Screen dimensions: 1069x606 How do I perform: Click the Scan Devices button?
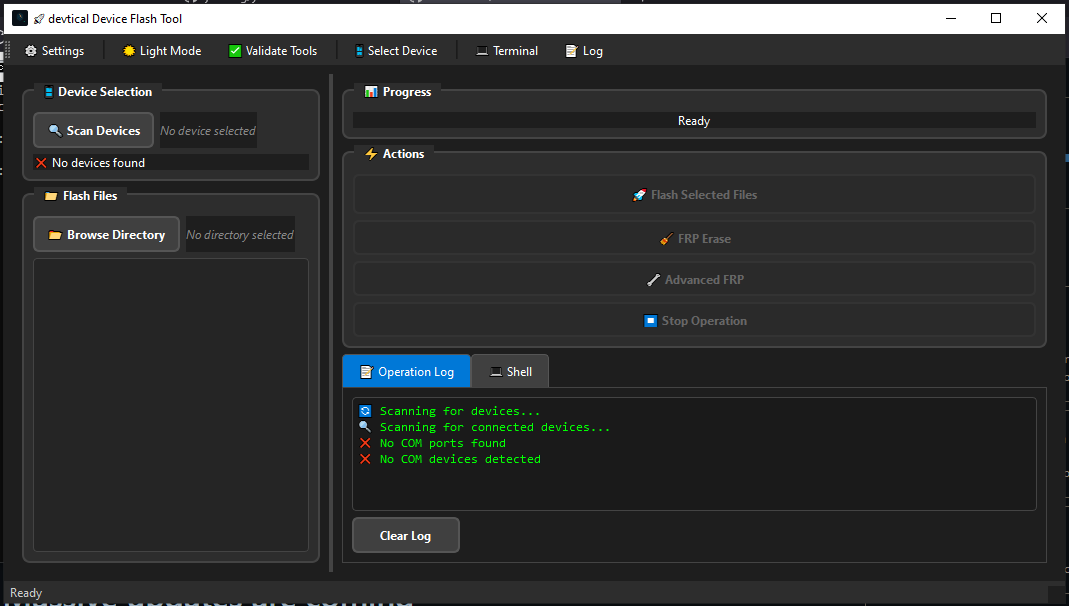point(93,130)
